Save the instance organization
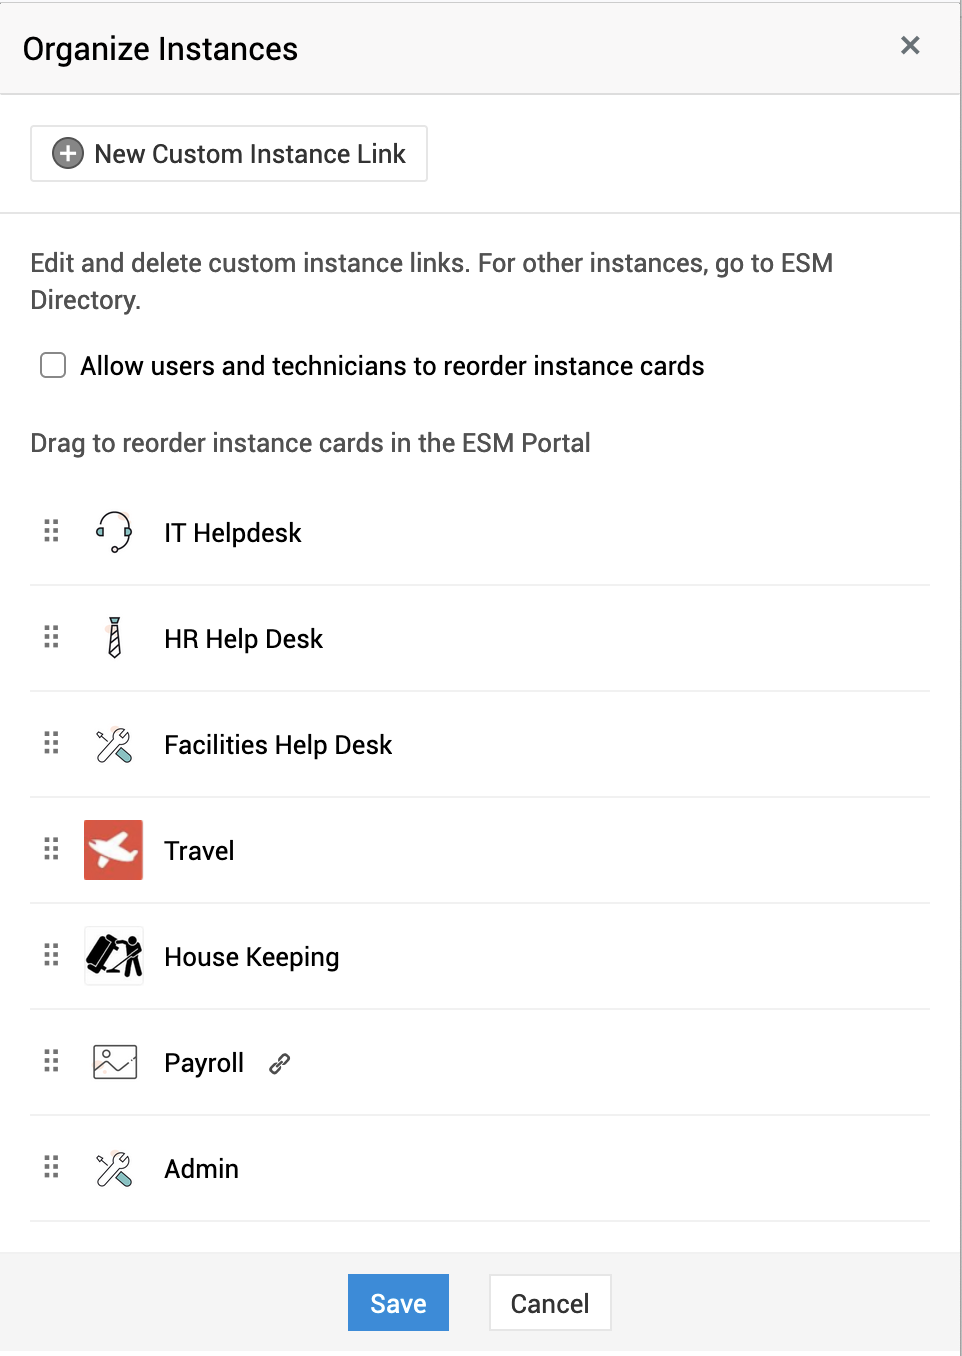This screenshot has height=1356, width=962. [x=398, y=1303]
